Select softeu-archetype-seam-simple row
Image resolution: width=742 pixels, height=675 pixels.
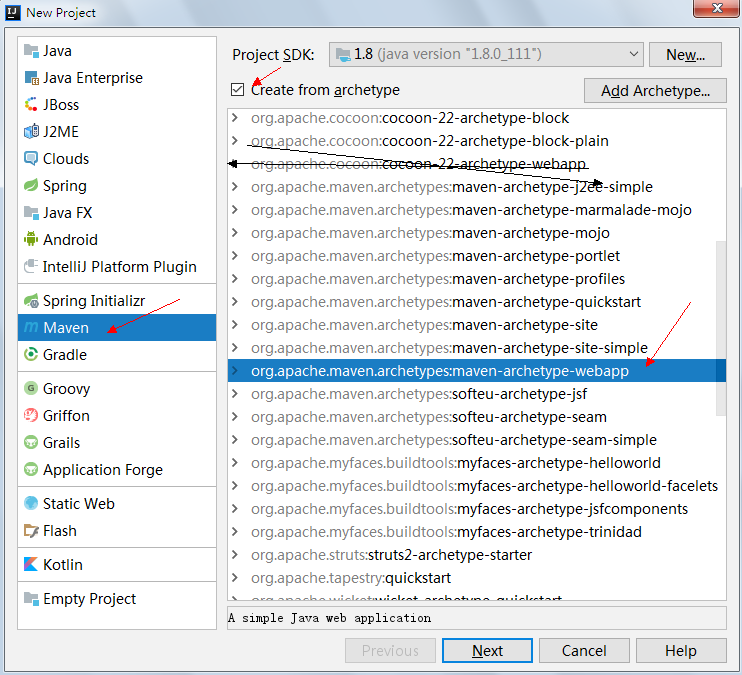[477, 440]
